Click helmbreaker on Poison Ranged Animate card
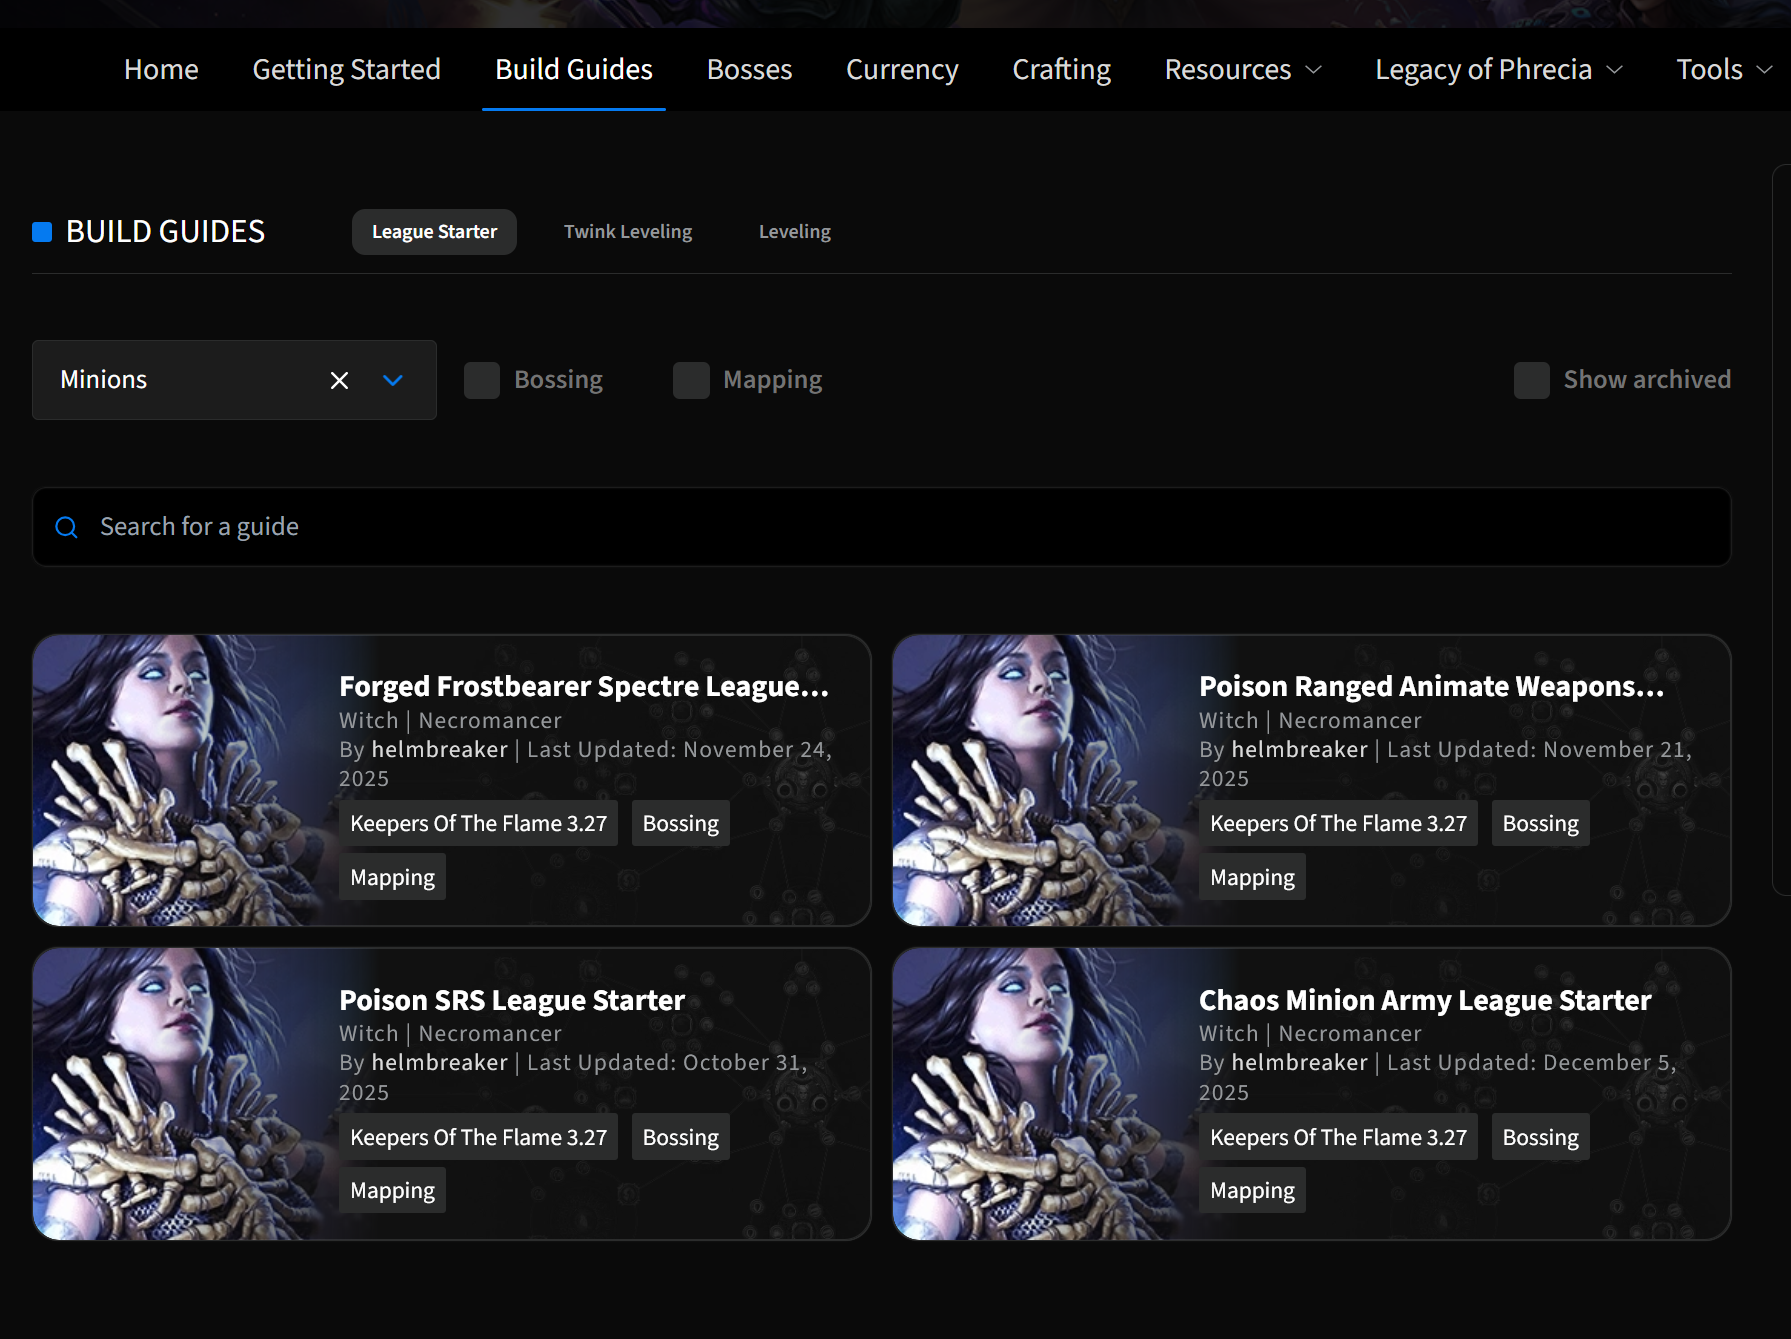This screenshot has width=1791, height=1339. 1299,750
